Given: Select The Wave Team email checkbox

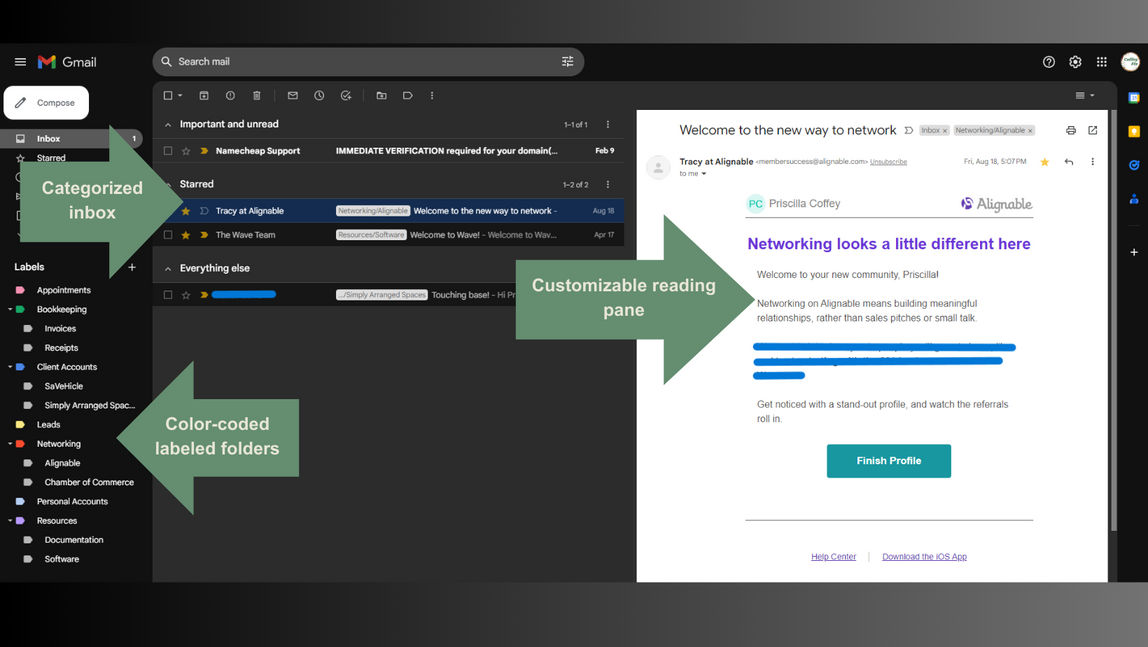Looking at the screenshot, I should point(168,235).
